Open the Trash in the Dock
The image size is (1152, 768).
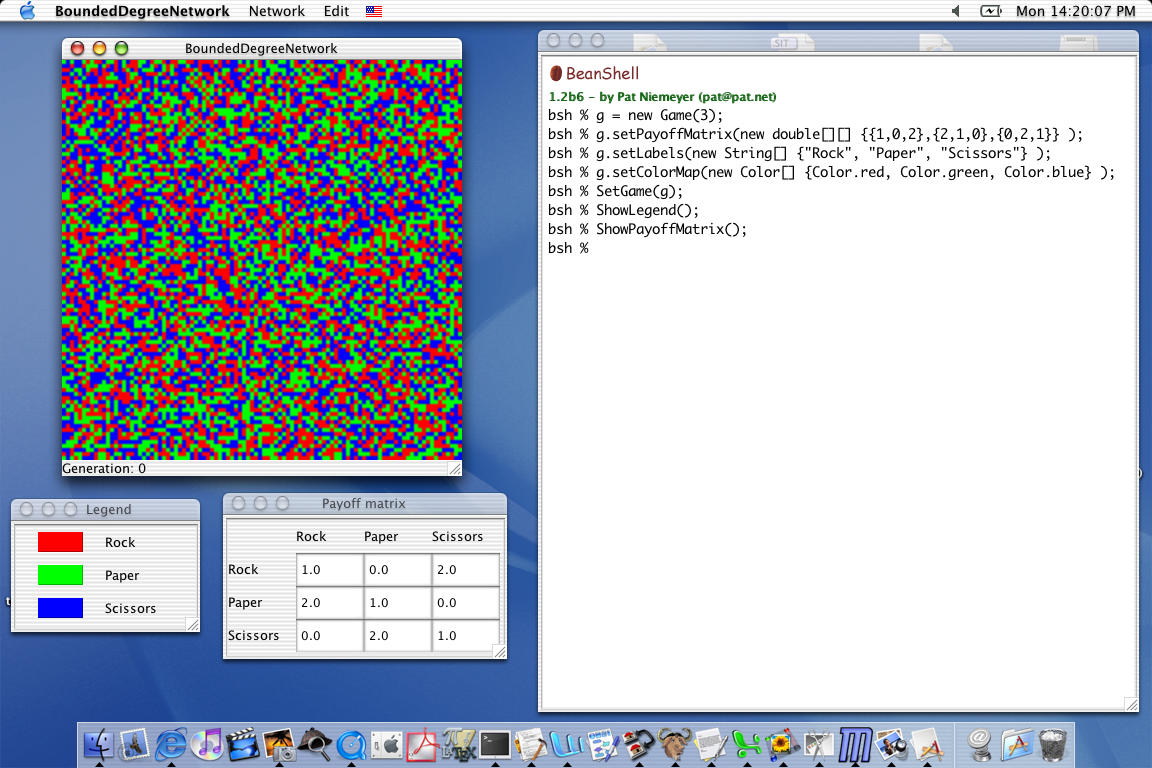[x=1053, y=744]
